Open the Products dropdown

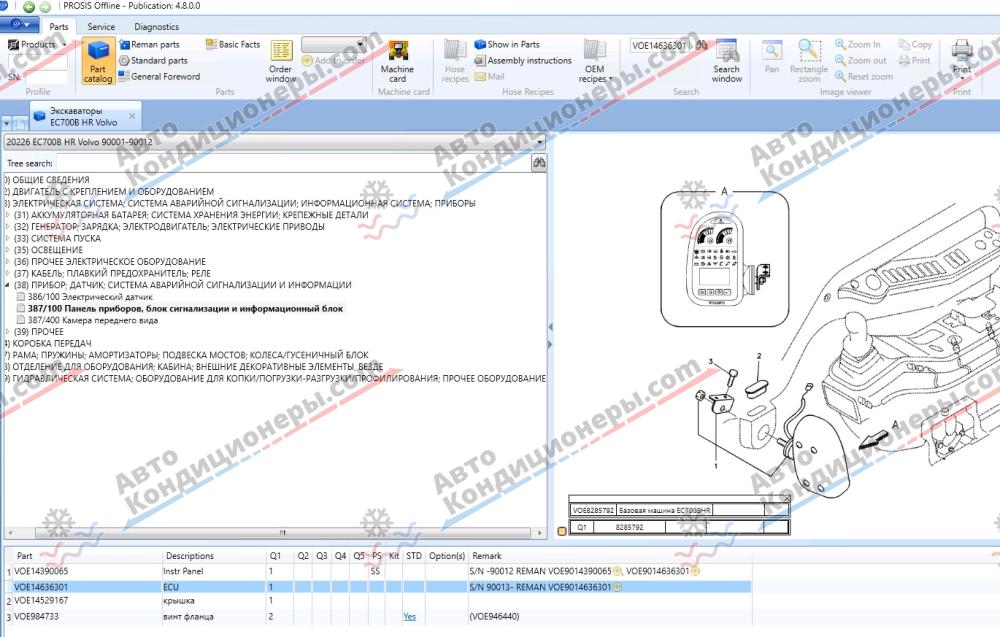tap(37, 45)
